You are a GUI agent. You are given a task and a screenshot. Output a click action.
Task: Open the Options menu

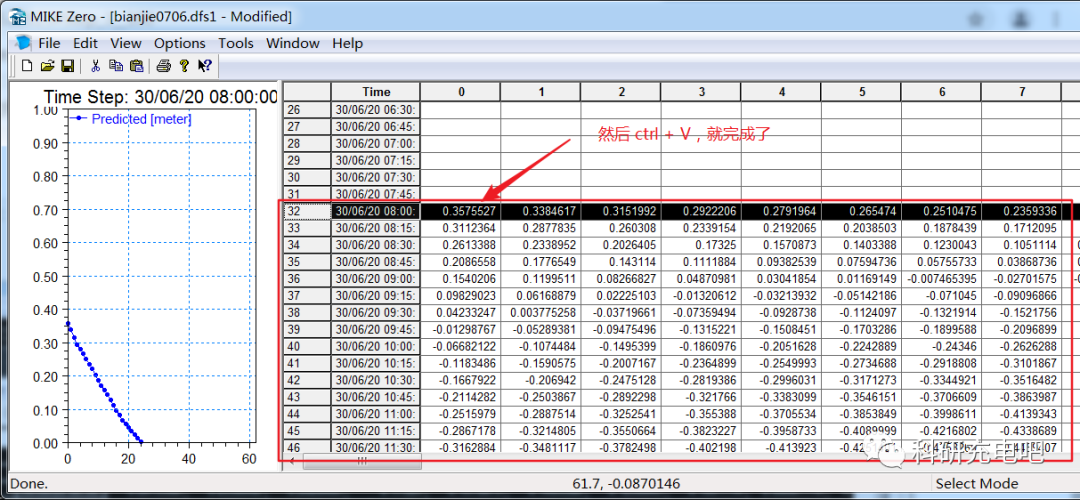click(180, 43)
